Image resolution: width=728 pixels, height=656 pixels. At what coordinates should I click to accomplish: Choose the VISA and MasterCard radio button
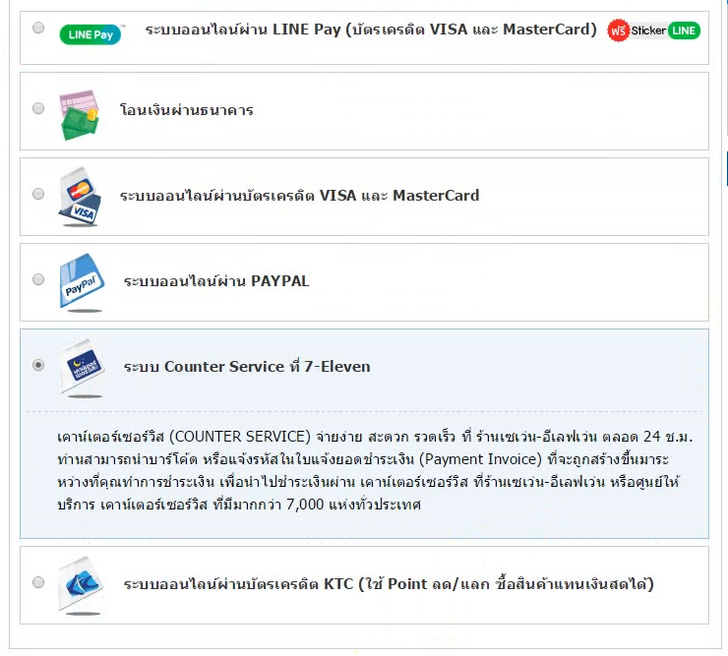[39, 194]
